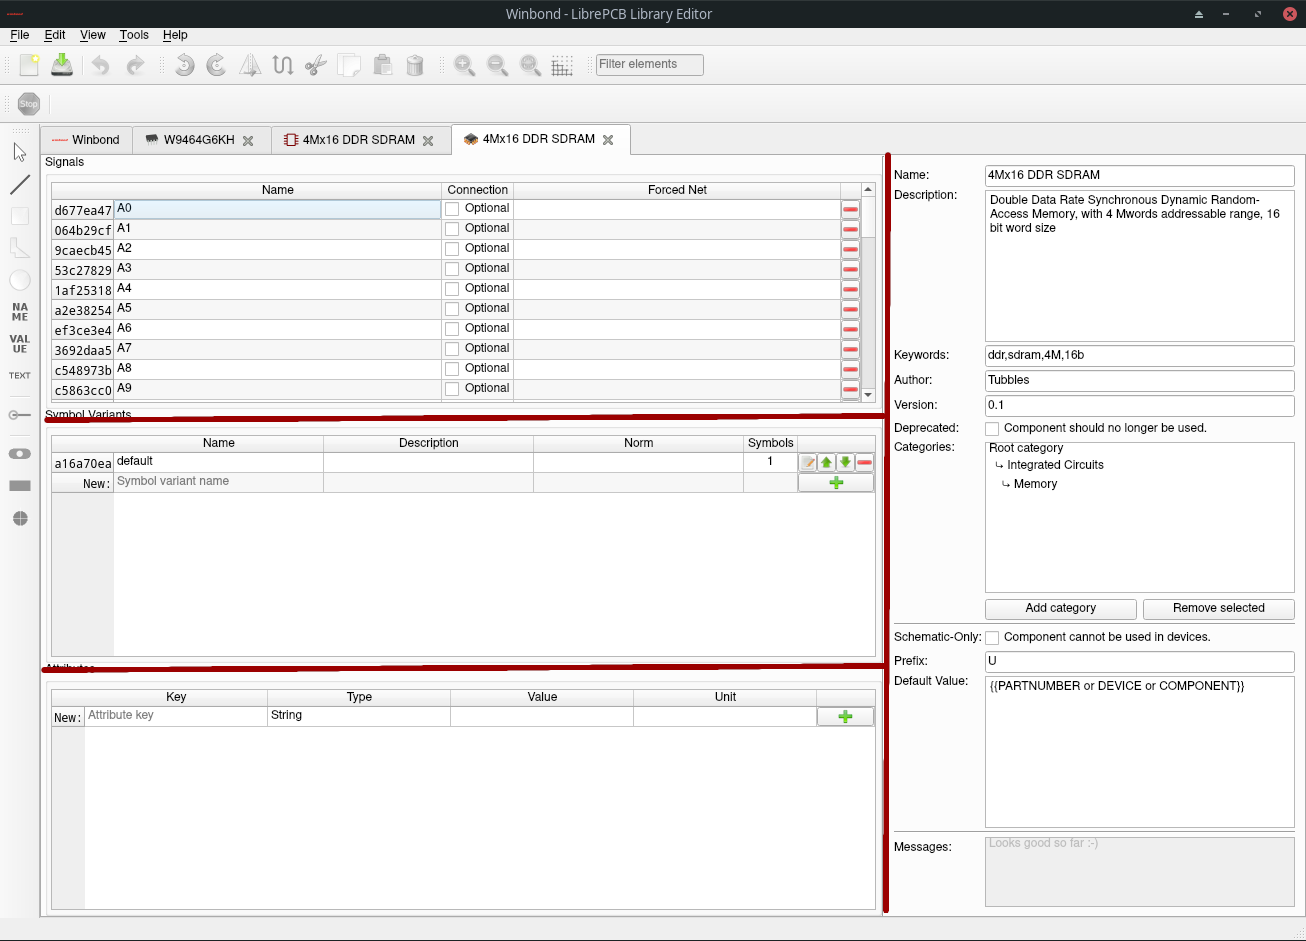This screenshot has height=941, width=1306.
Task: Add new symbol variant with plus button
Action: (x=836, y=483)
